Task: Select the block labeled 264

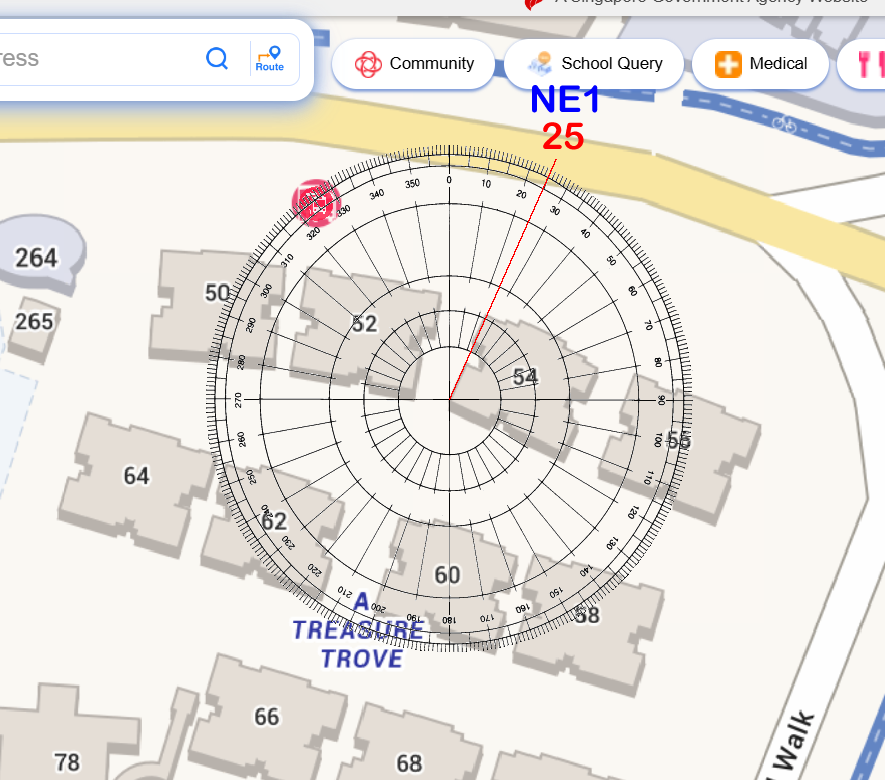Action: coord(36,258)
